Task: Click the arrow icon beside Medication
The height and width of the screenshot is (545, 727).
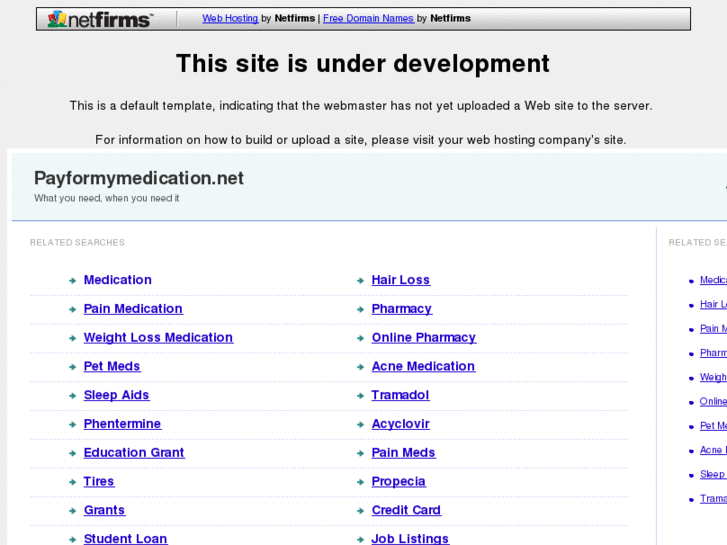Action: (x=72, y=281)
